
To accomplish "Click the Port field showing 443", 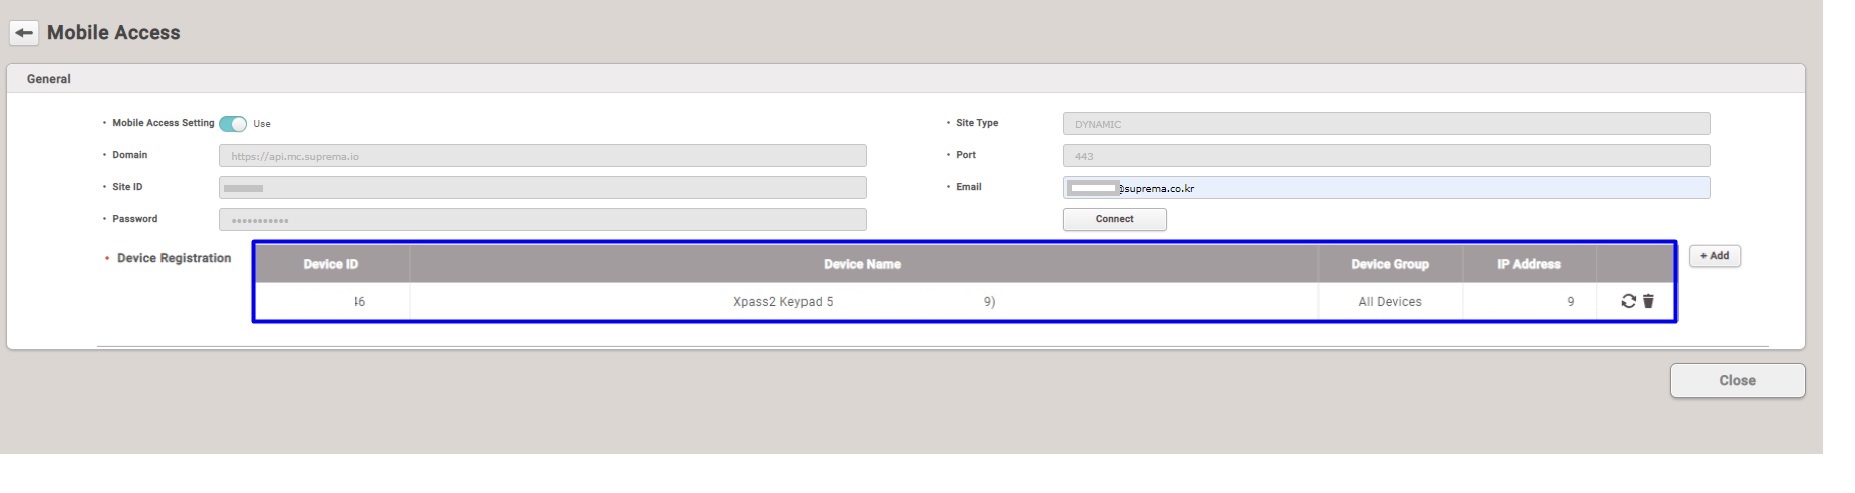I will point(1385,156).
